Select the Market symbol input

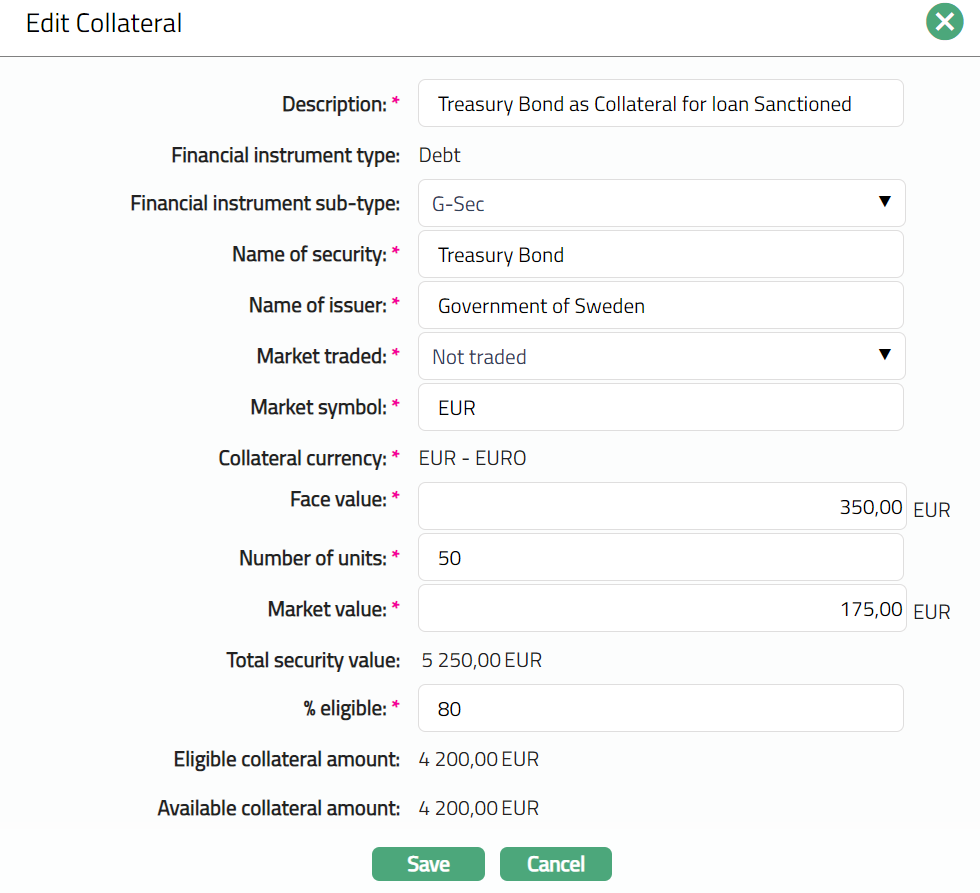pos(660,408)
